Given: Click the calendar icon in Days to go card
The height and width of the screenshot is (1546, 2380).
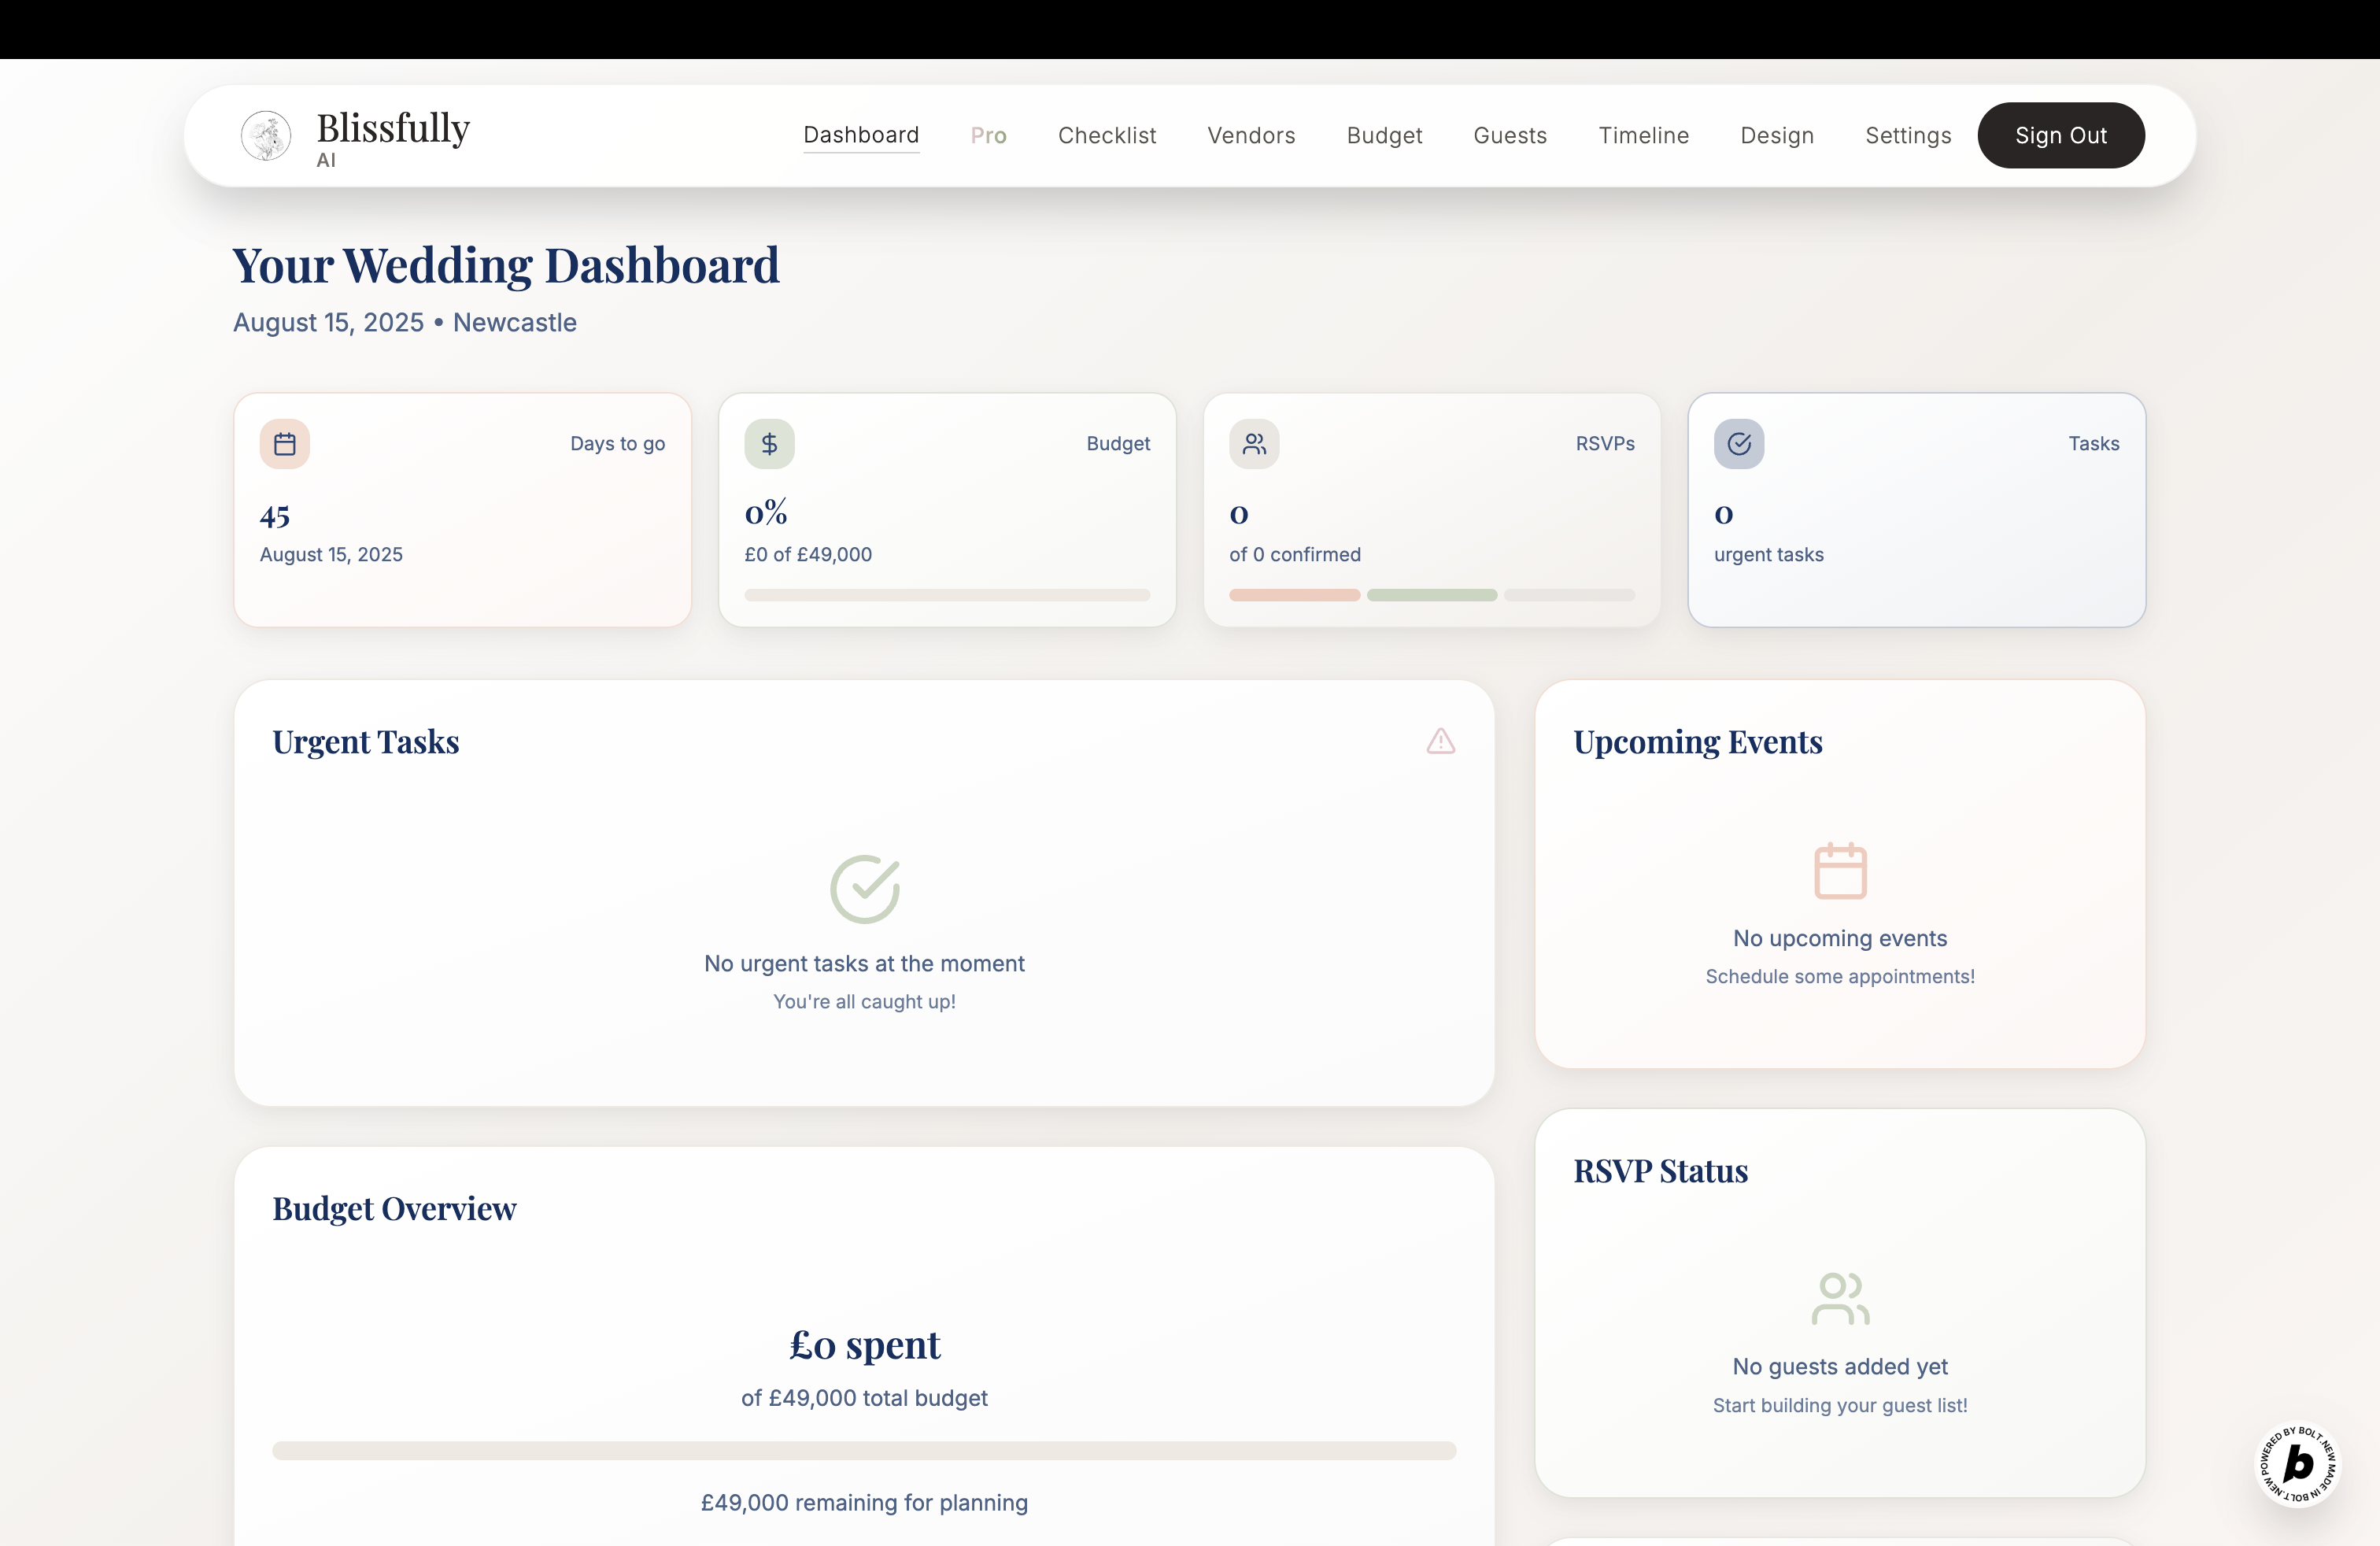Looking at the screenshot, I should [x=285, y=444].
